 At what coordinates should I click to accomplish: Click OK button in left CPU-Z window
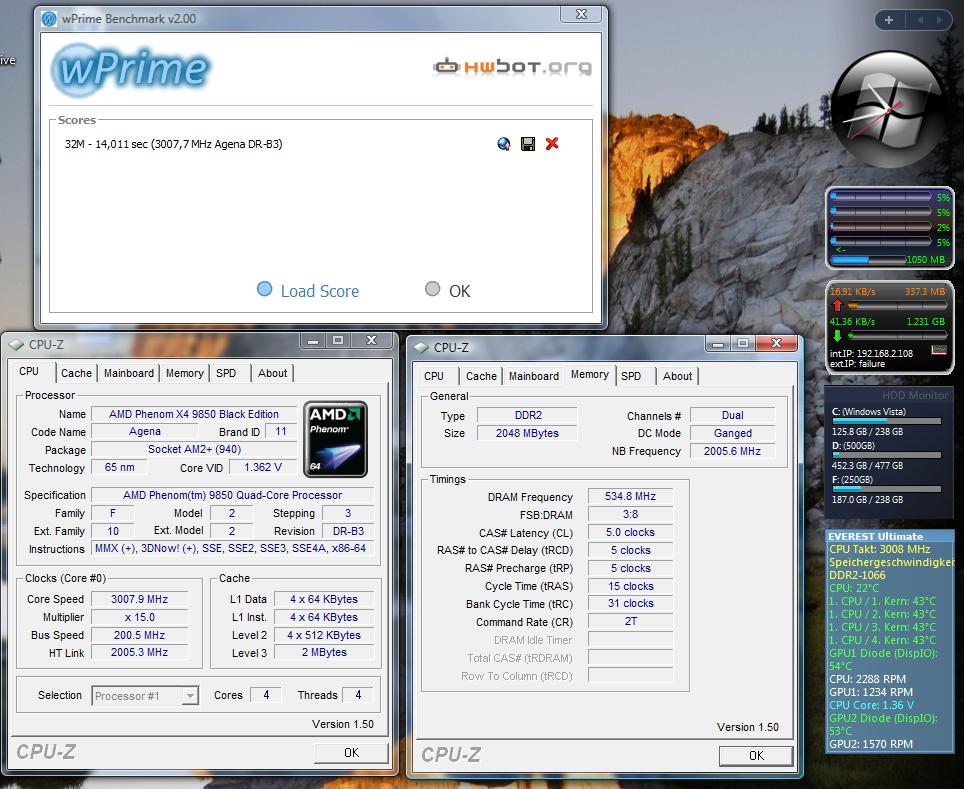[x=351, y=753]
